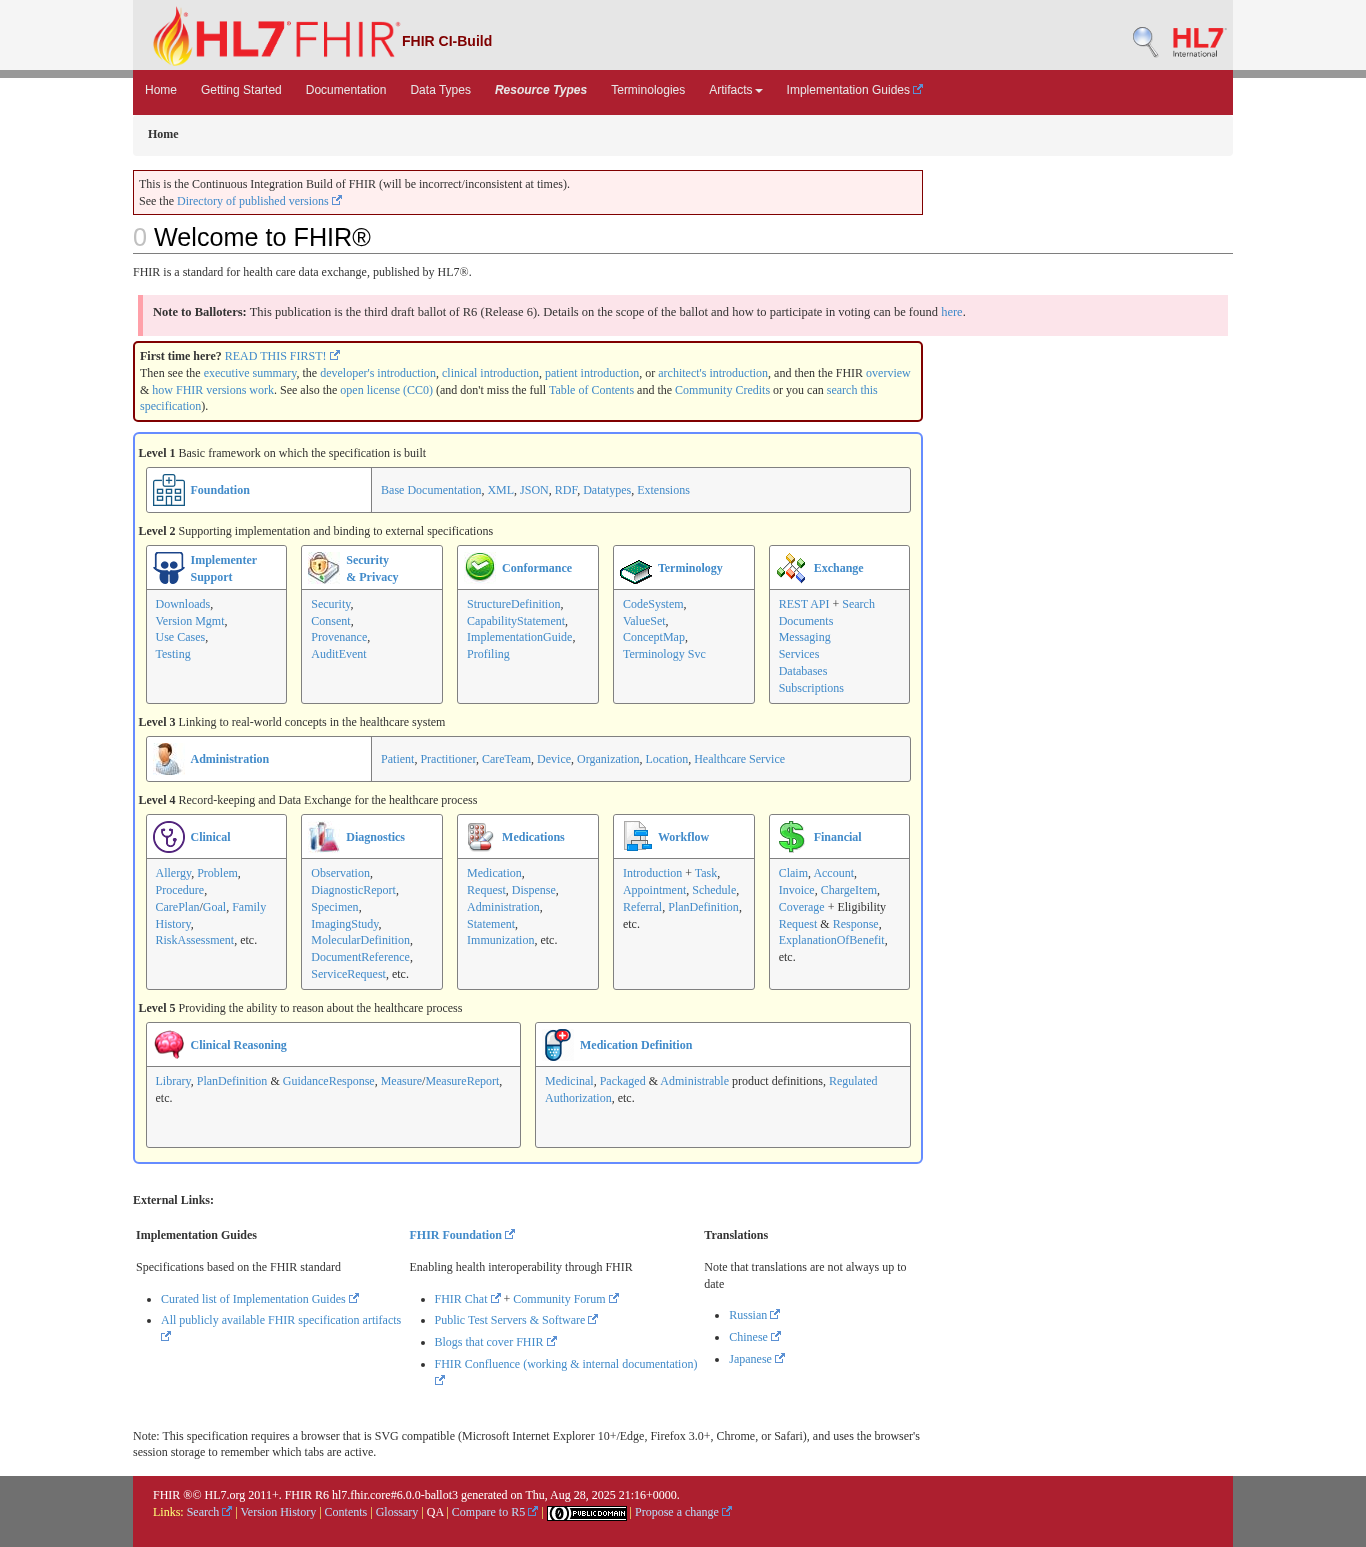
Task: Open the developer's introduction link
Action: click(x=378, y=373)
